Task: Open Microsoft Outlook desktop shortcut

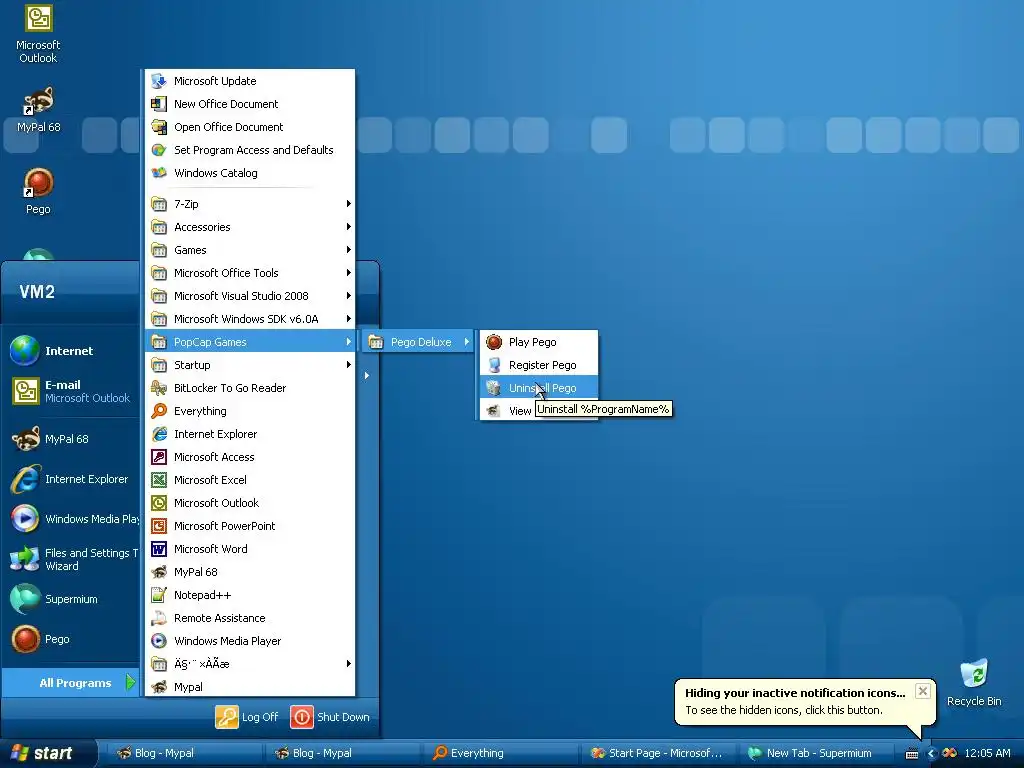Action: [x=38, y=34]
